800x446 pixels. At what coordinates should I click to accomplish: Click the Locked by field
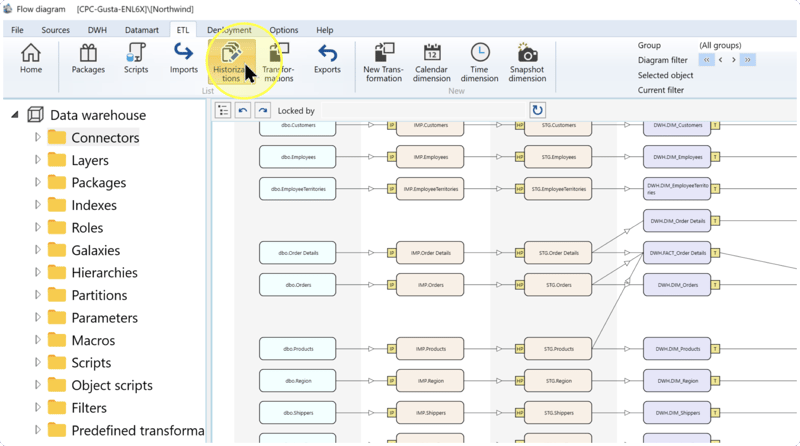(423, 111)
